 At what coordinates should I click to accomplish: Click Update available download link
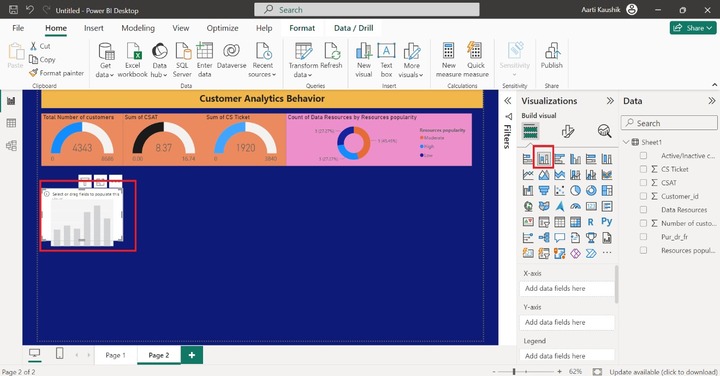[663, 372]
